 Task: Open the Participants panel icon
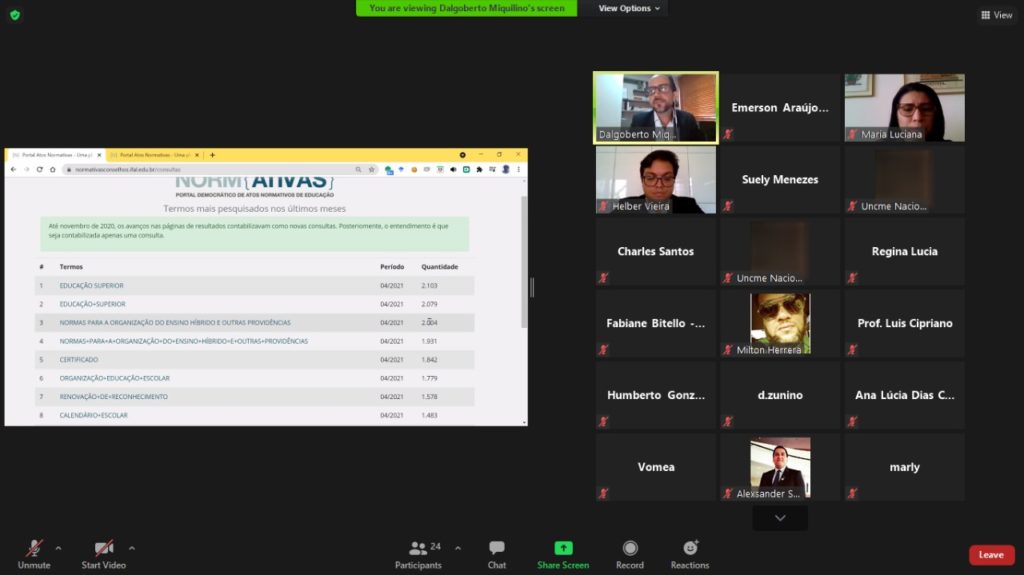(x=418, y=548)
